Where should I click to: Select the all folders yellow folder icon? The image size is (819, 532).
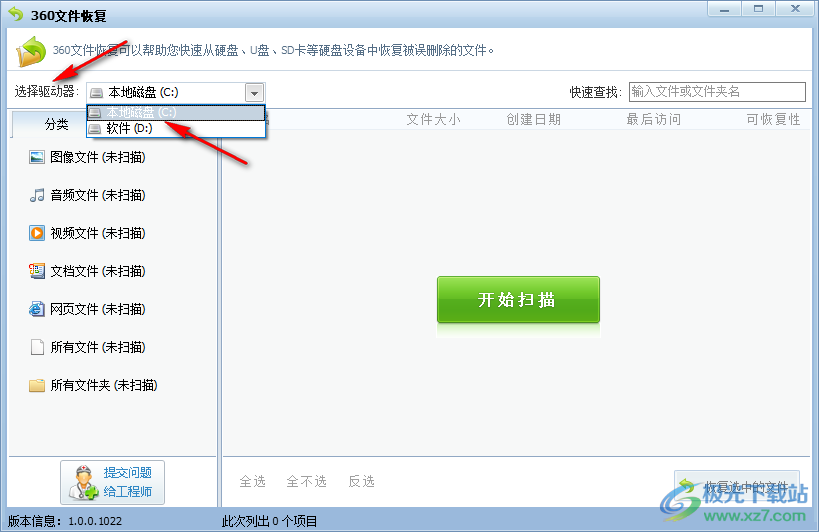pyautogui.click(x=37, y=385)
